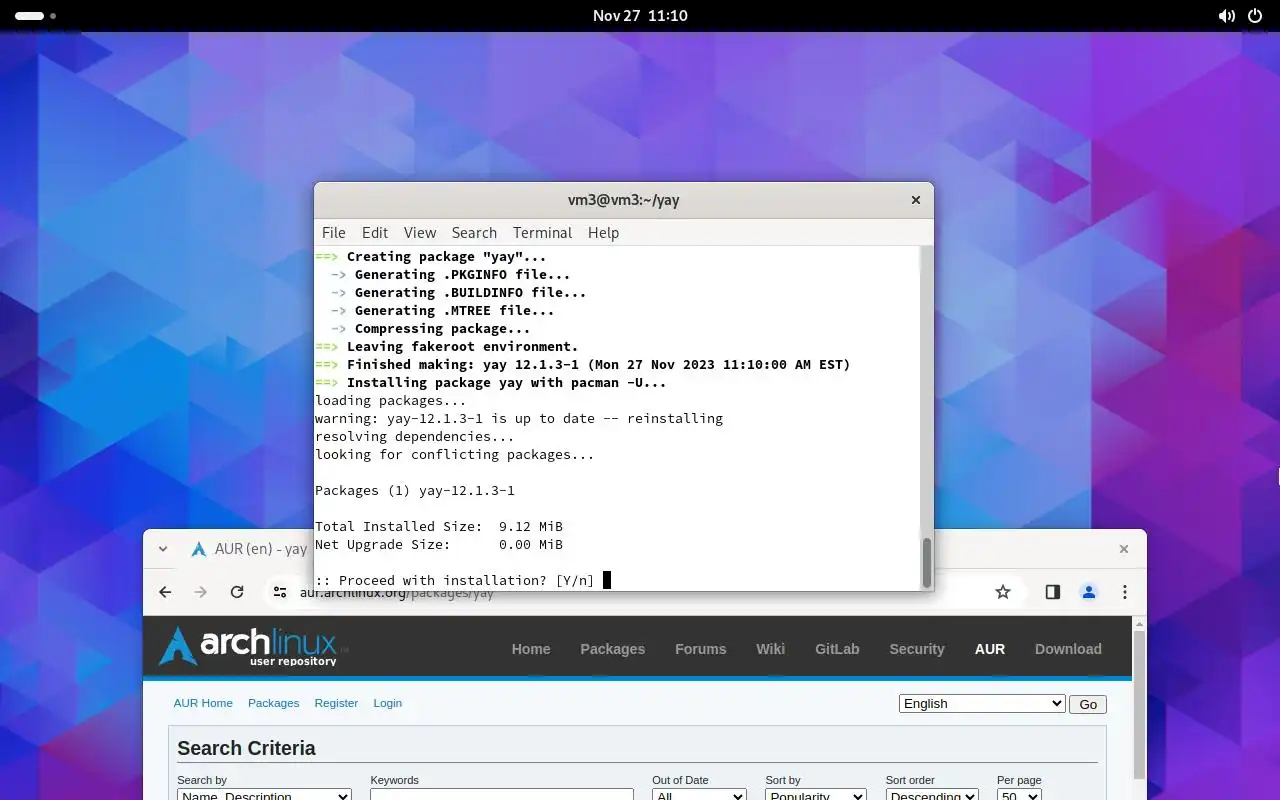
Task: Open the power icon system menu
Action: [x=1256, y=16]
